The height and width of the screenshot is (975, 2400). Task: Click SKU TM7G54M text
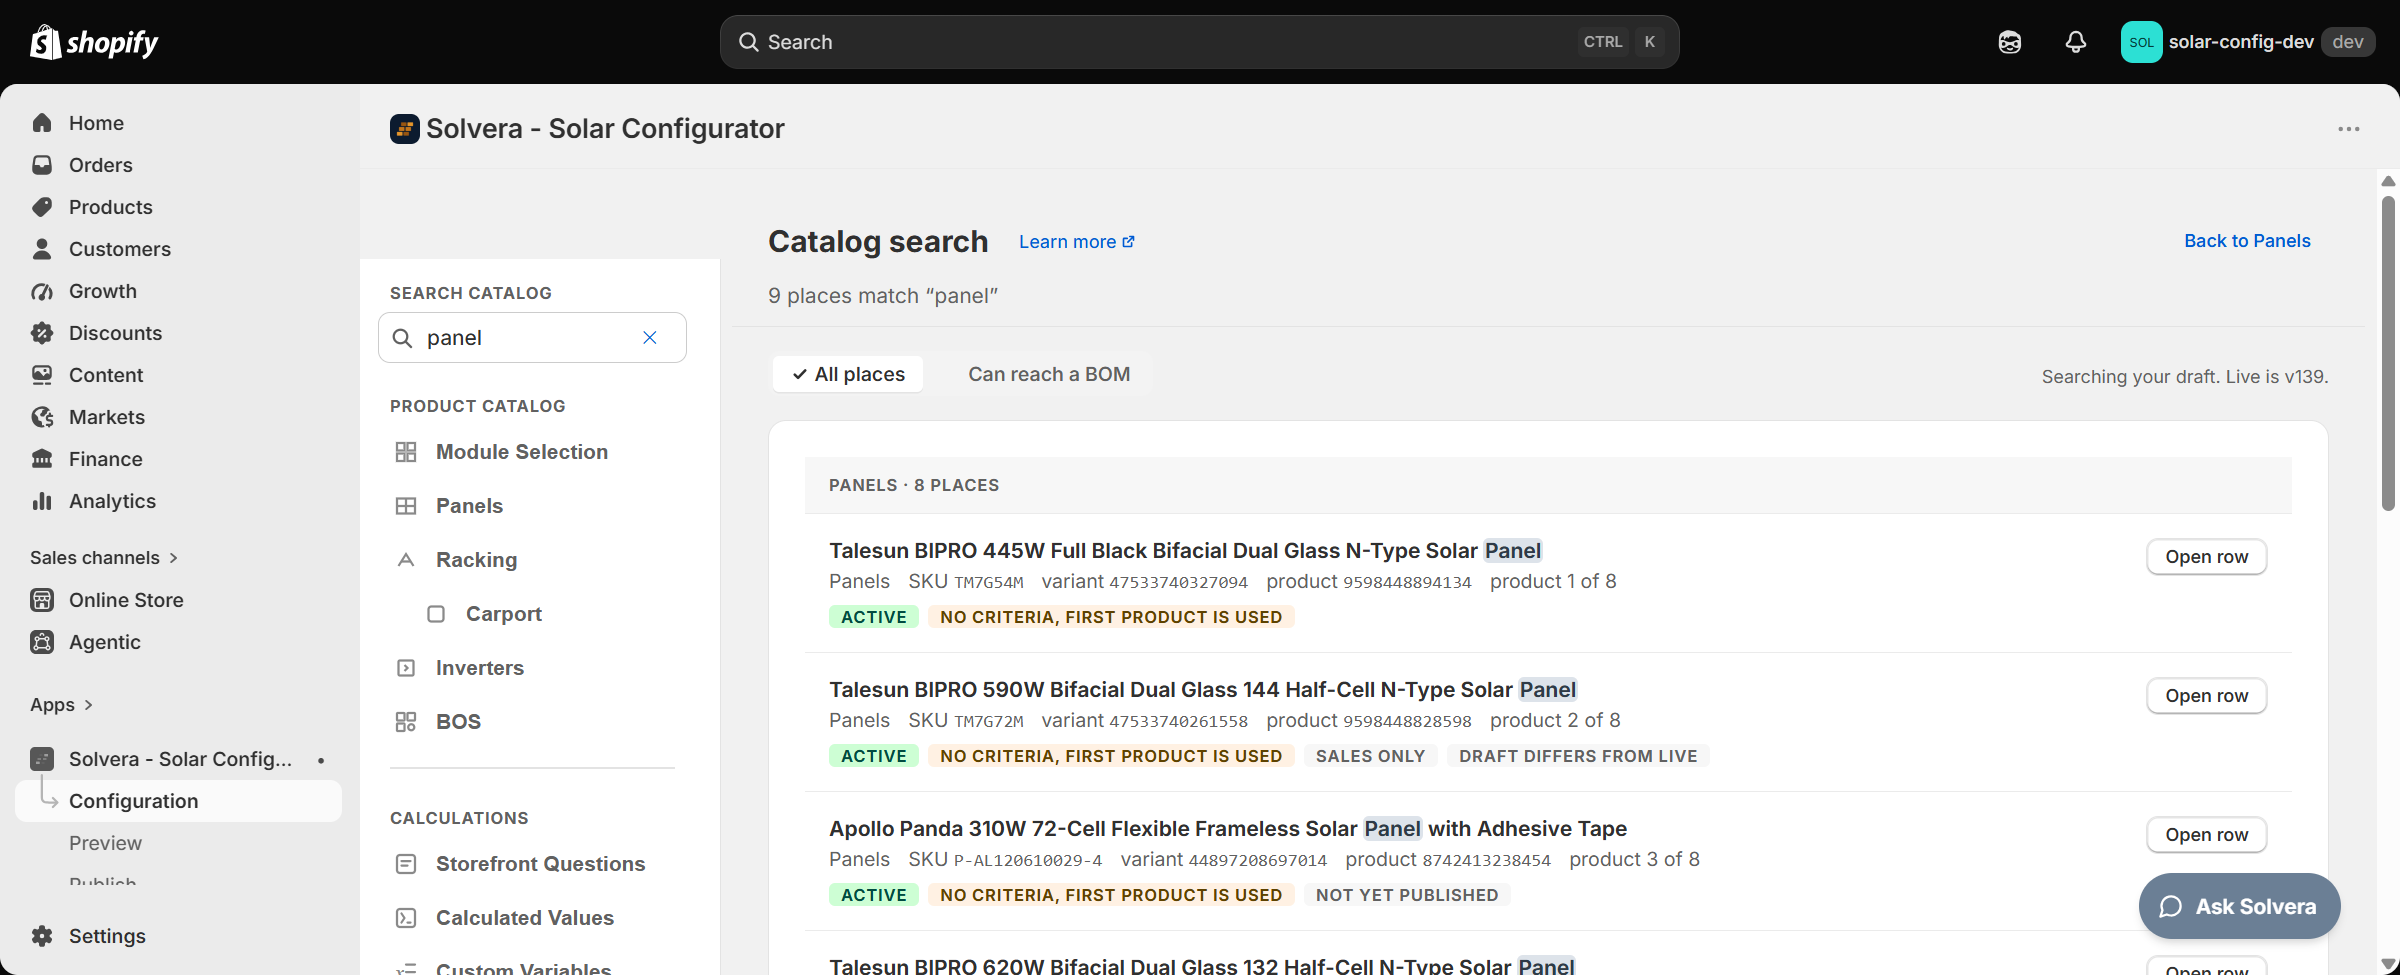click(965, 582)
